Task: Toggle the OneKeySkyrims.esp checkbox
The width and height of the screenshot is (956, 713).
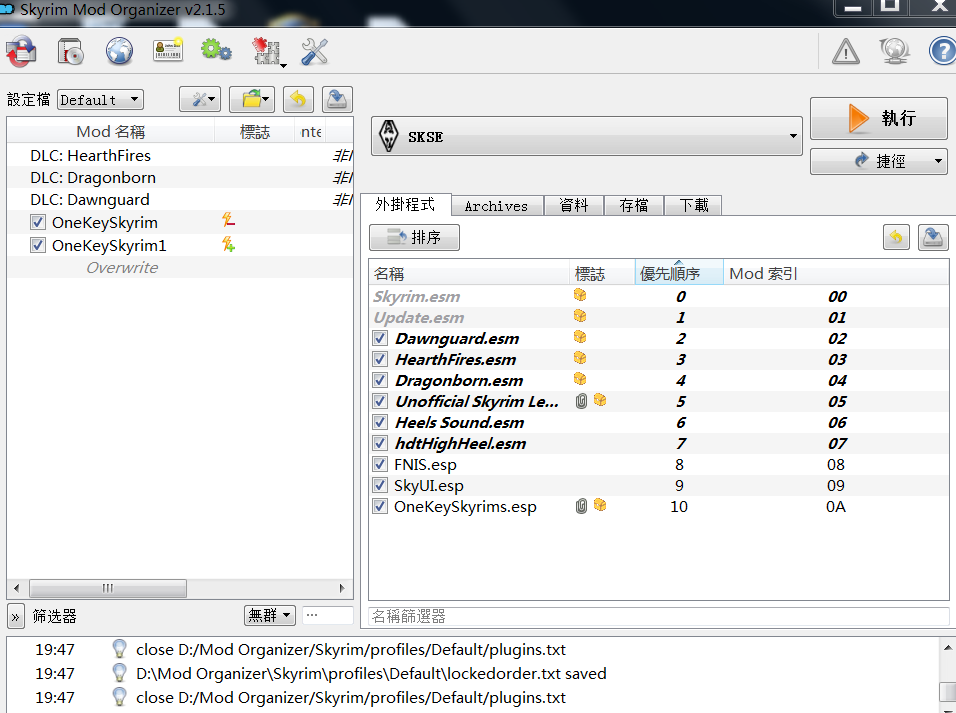Action: tap(380, 506)
